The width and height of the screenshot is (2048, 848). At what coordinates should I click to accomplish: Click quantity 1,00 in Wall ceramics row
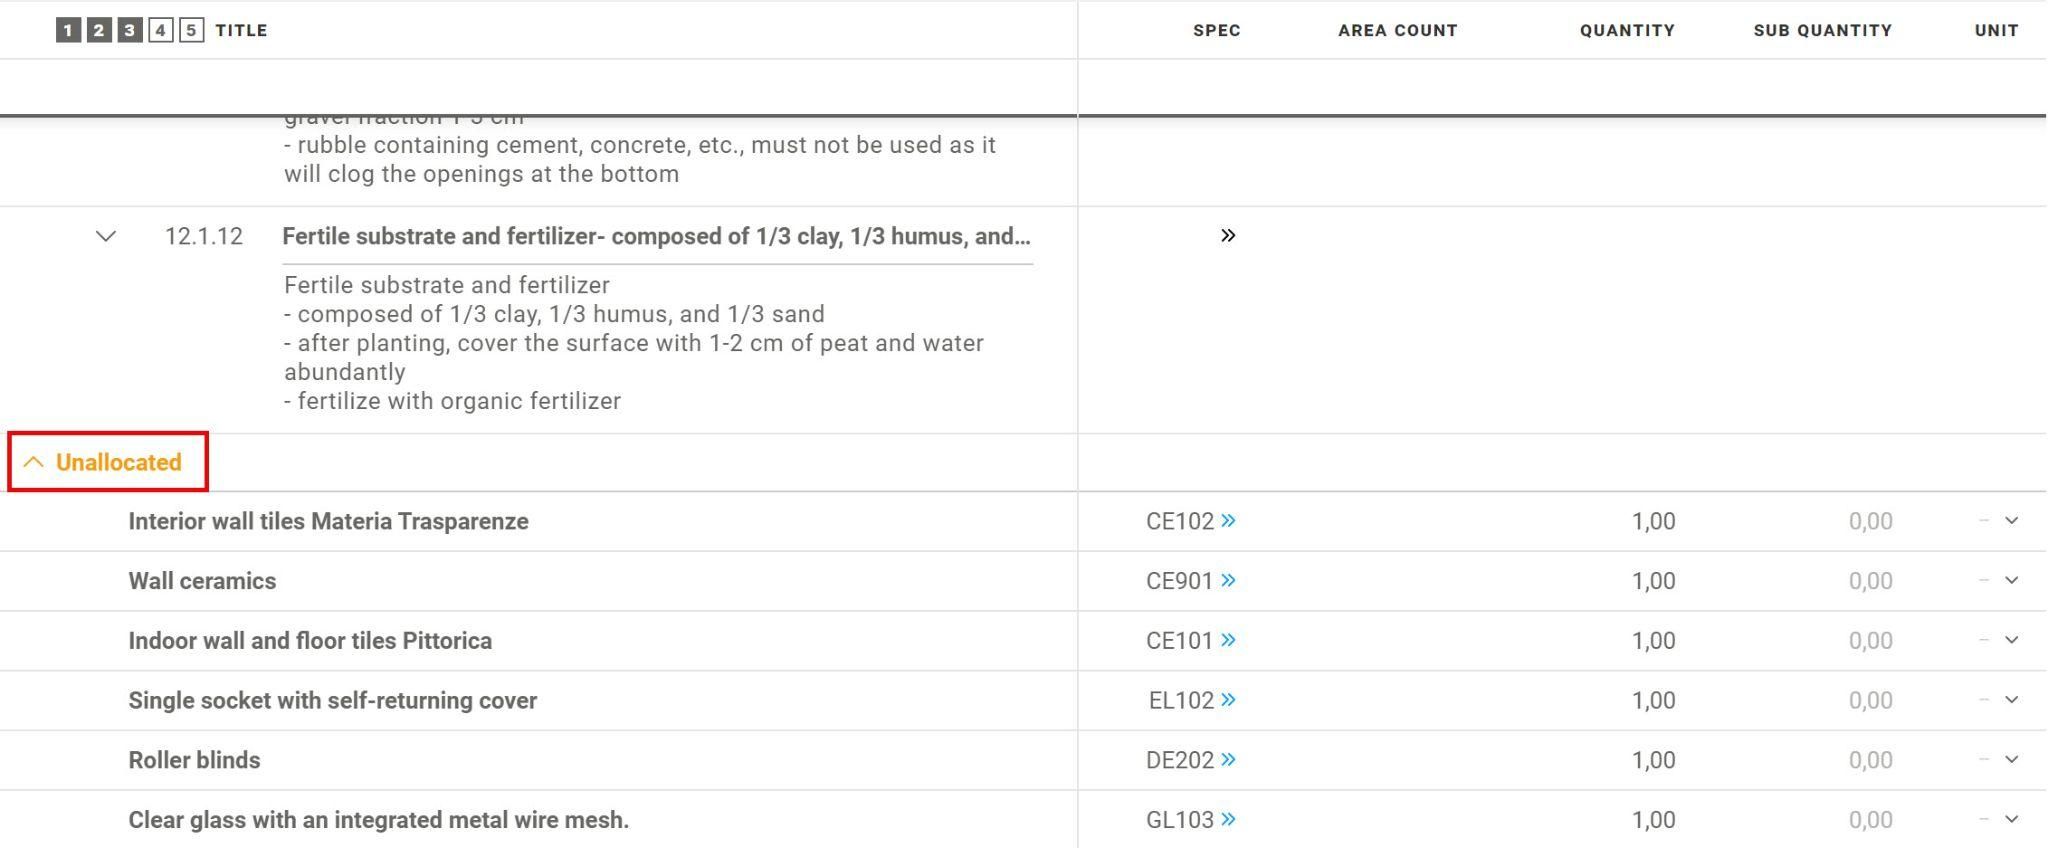click(x=1653, y=581)
